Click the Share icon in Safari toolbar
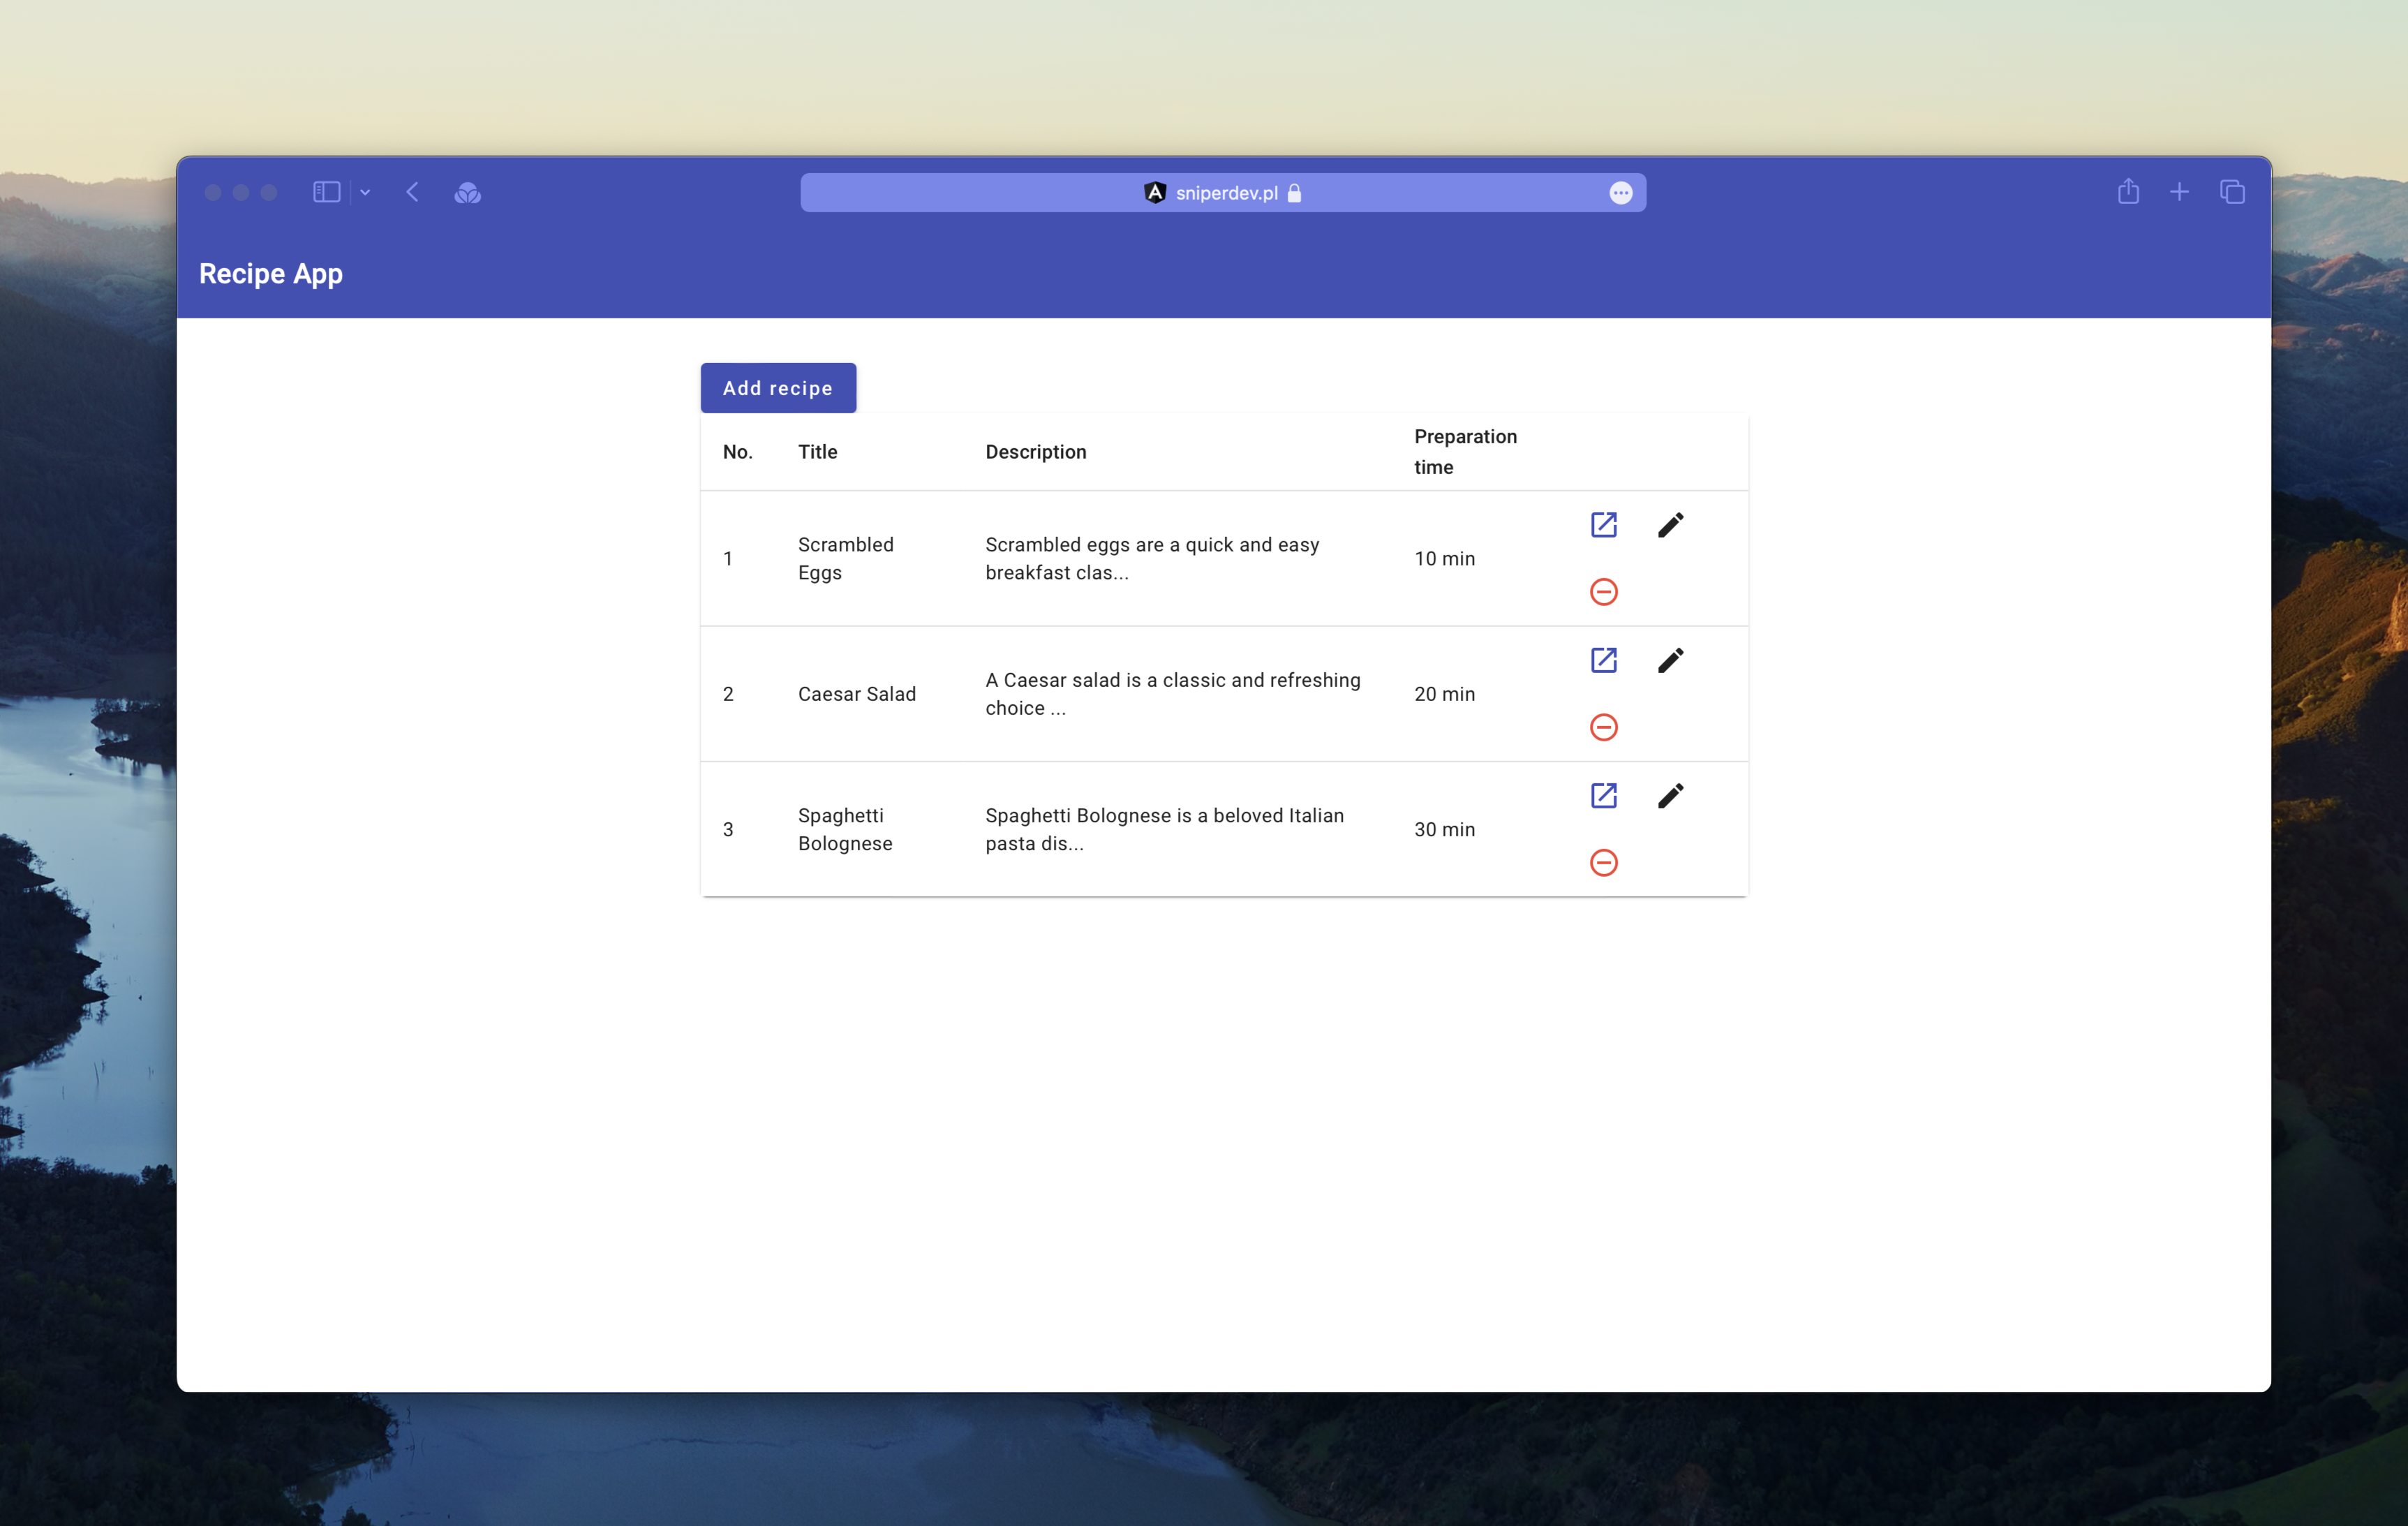This screenshot has width=2408, height=1526. (2128, 191)
